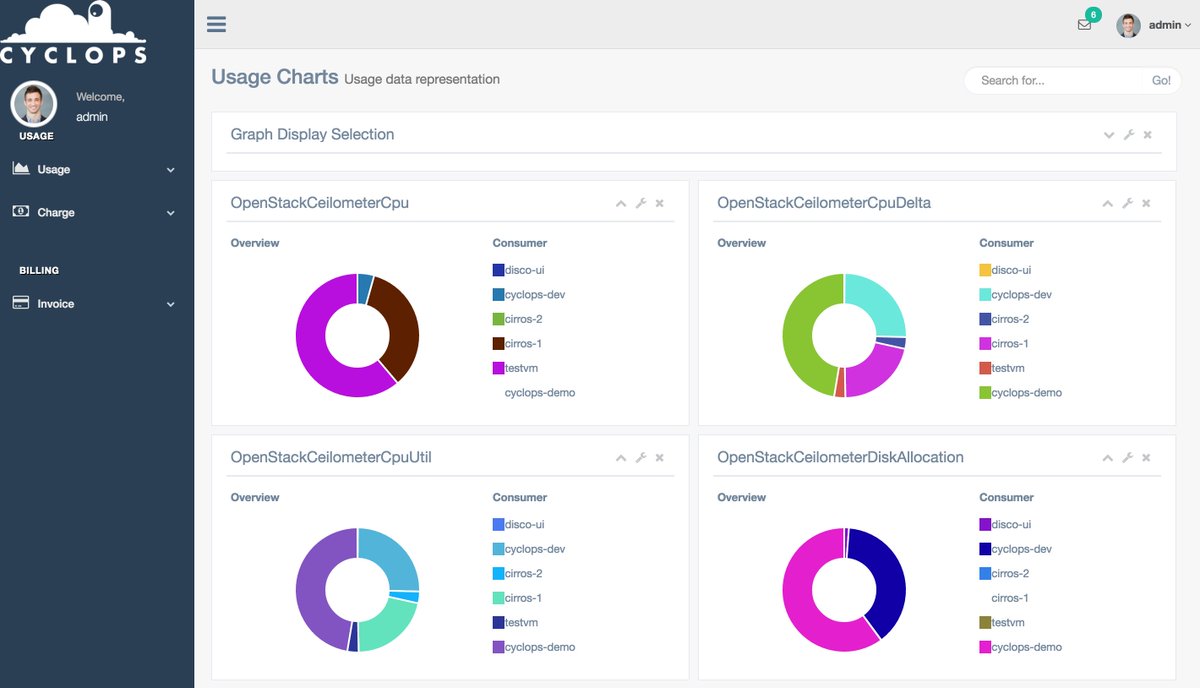Click the Usage area chart icon
This screenshot has height=688, width=1200.
click(21, 169)
